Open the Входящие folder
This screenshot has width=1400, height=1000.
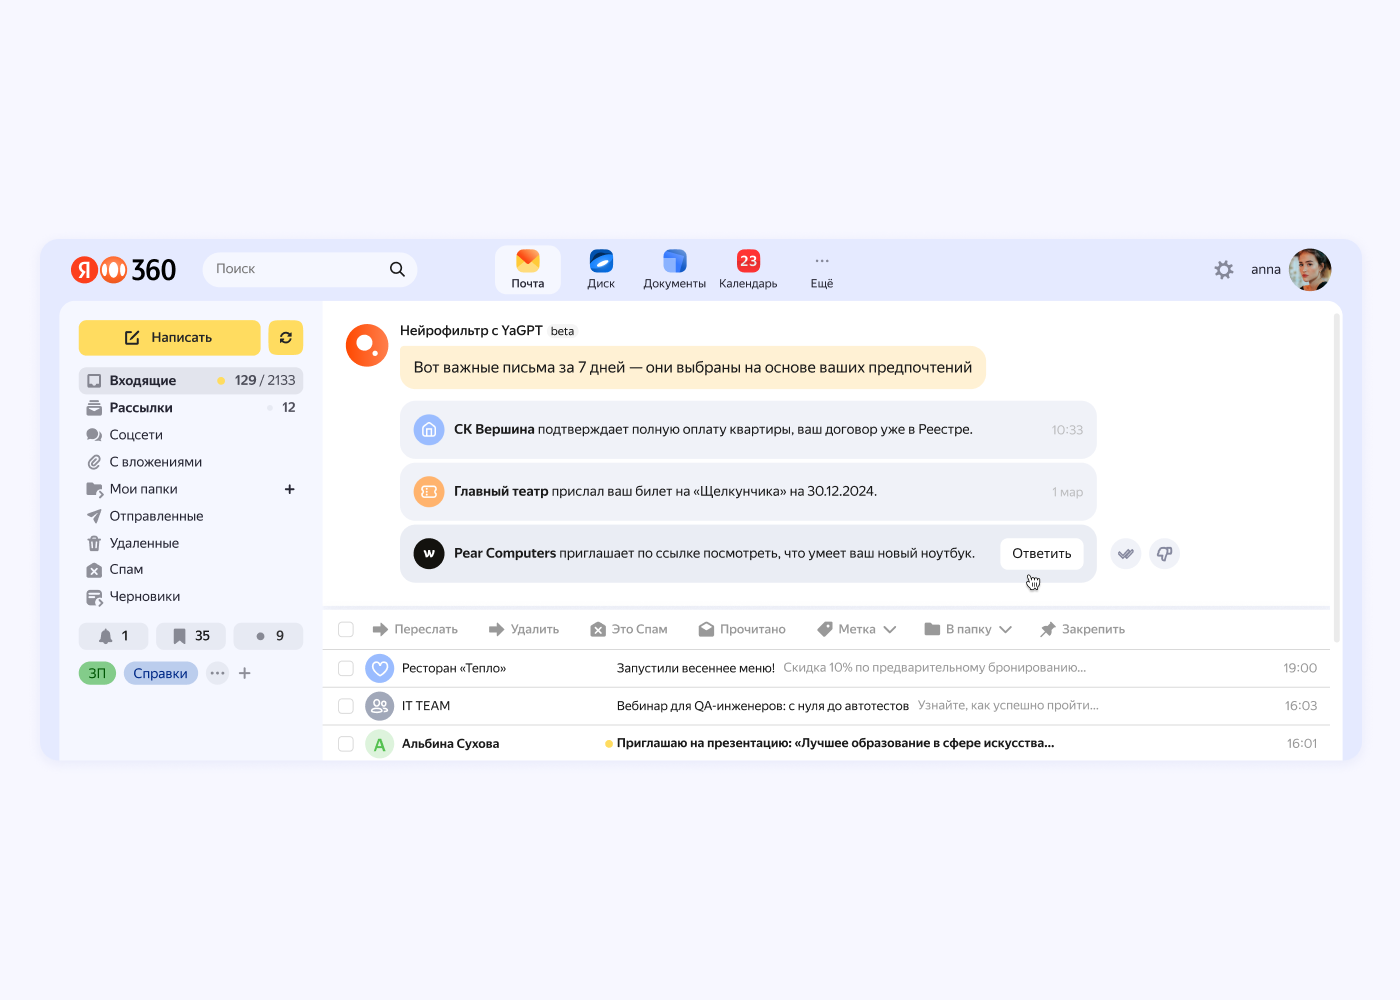tap(191, 381)
